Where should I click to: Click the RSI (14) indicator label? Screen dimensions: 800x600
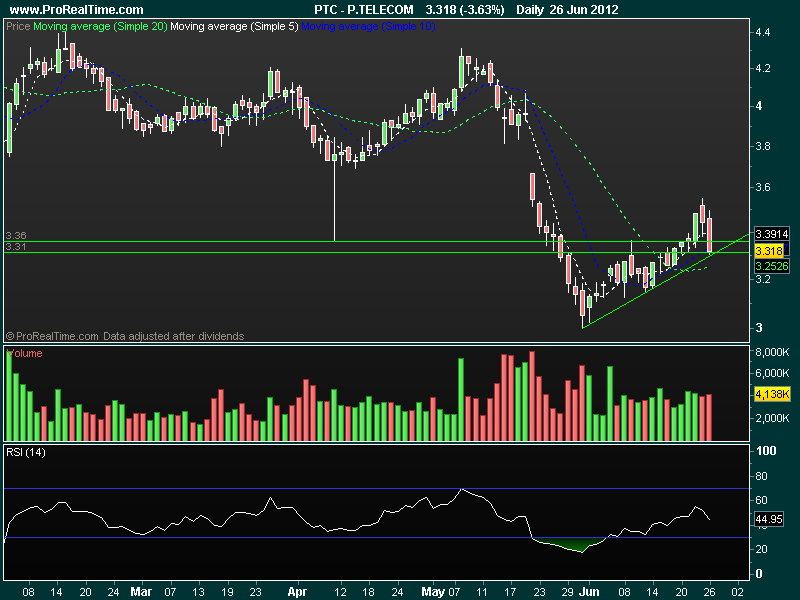pos(26,452)
